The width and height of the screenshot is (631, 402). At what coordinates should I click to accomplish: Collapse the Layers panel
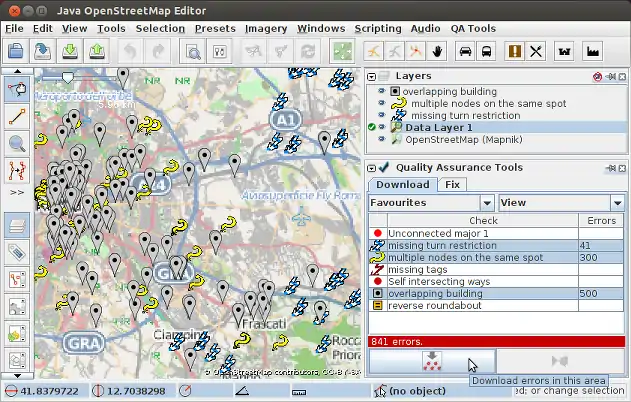click(371, 76)
